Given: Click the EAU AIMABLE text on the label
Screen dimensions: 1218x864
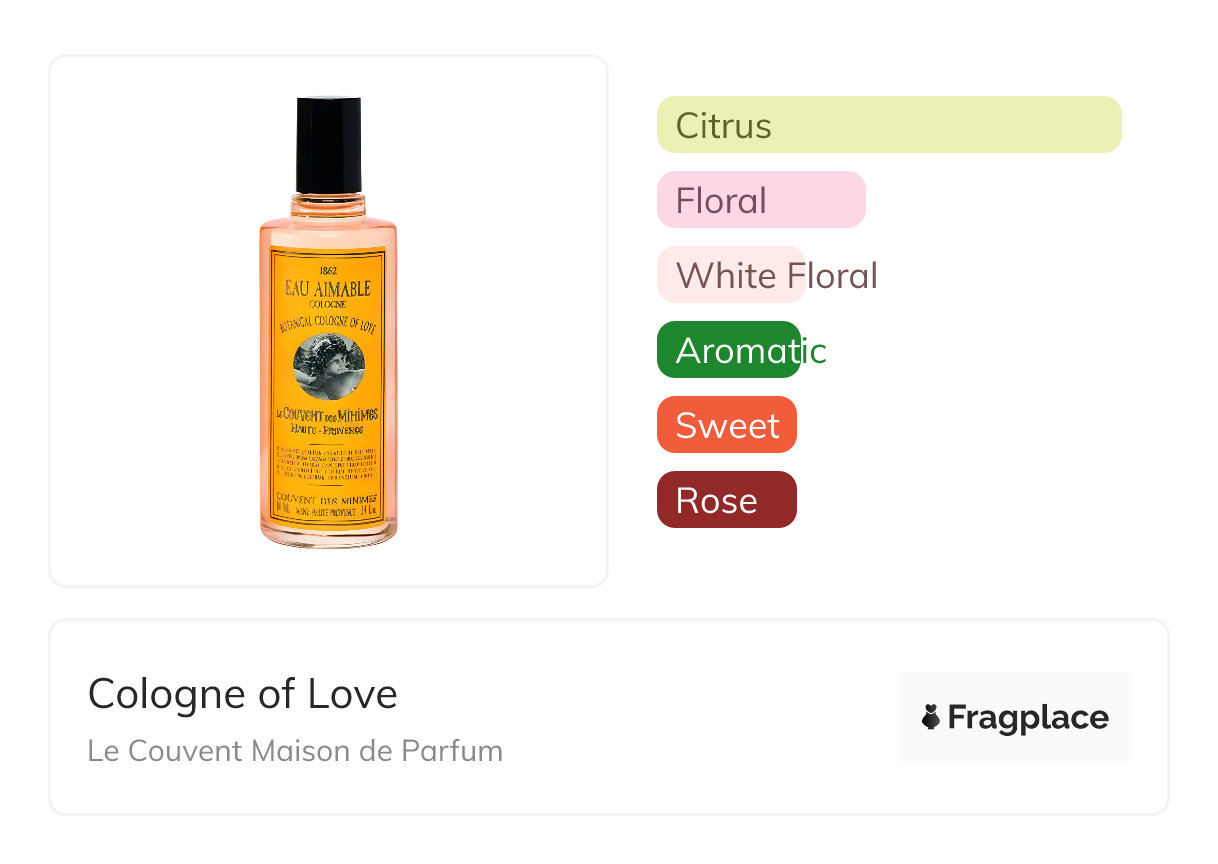Looking at the screenshot, I should 328,289.
